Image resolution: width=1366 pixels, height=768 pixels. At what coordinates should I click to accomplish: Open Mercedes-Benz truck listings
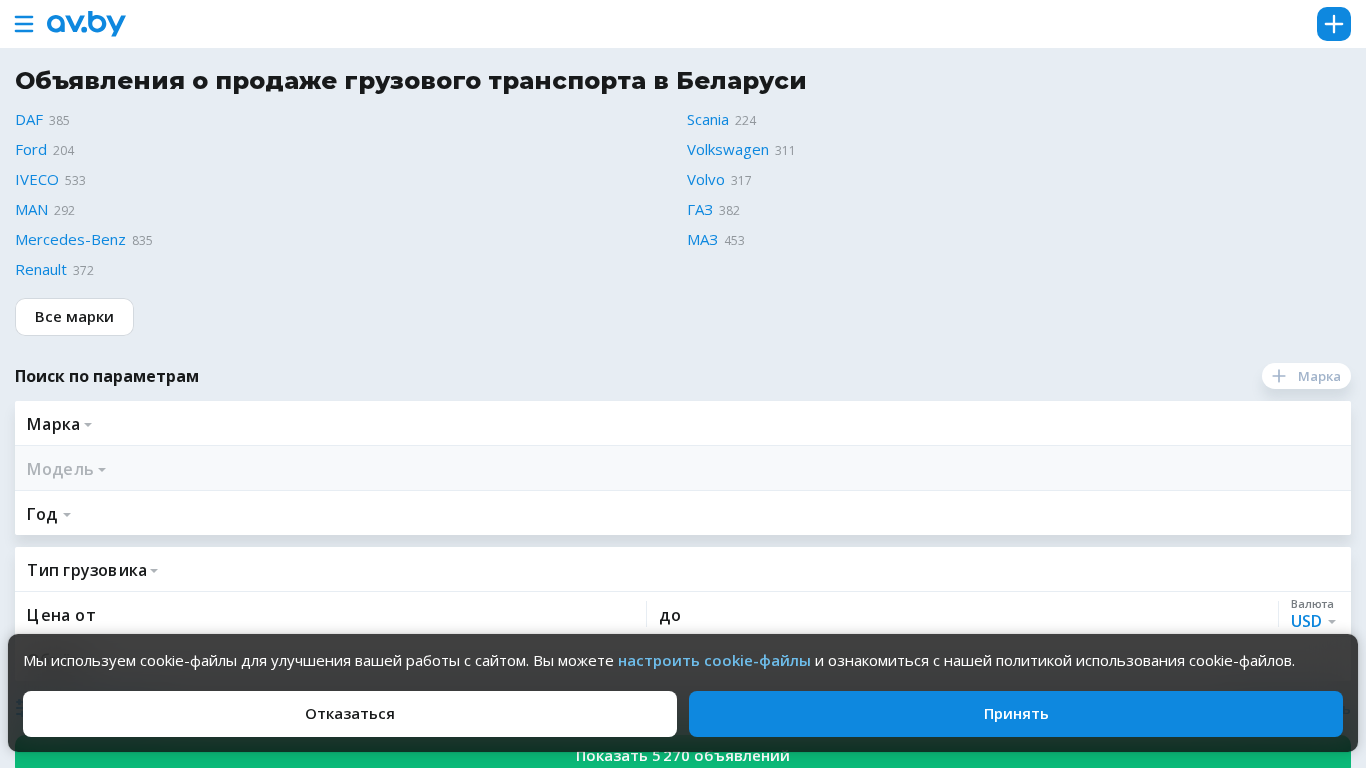pyautogui.click(x=70, y=240)
